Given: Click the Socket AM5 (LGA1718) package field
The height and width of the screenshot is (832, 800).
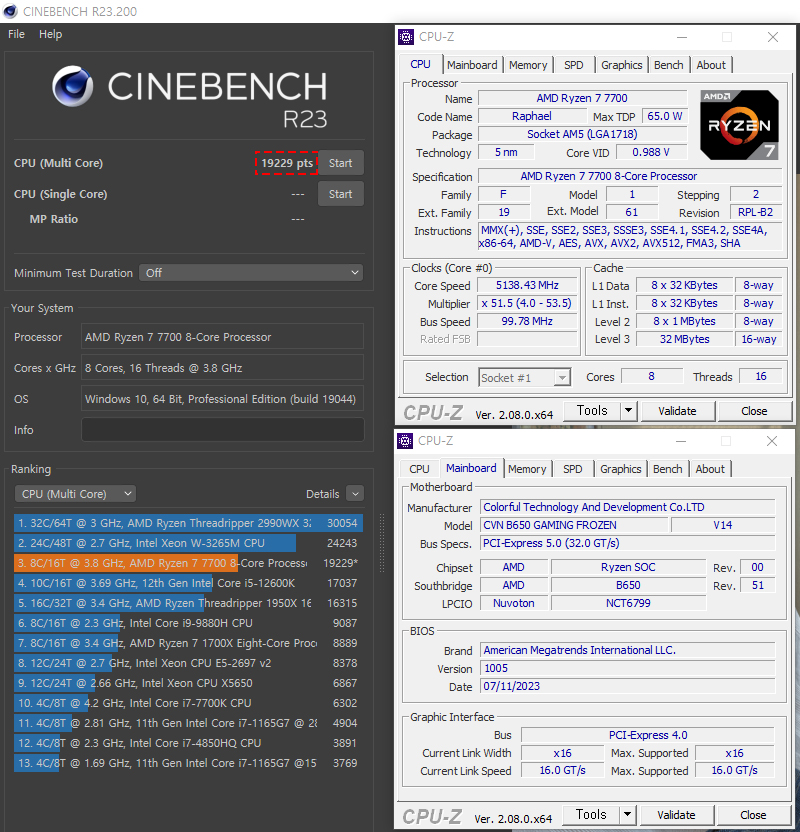Looking at the screenshot, I should 582,134.
